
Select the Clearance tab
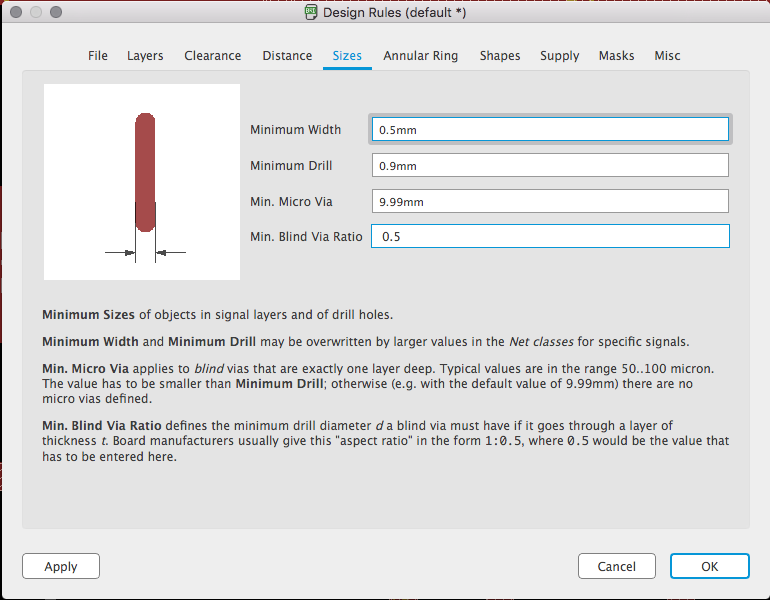(x=213, y=55)
